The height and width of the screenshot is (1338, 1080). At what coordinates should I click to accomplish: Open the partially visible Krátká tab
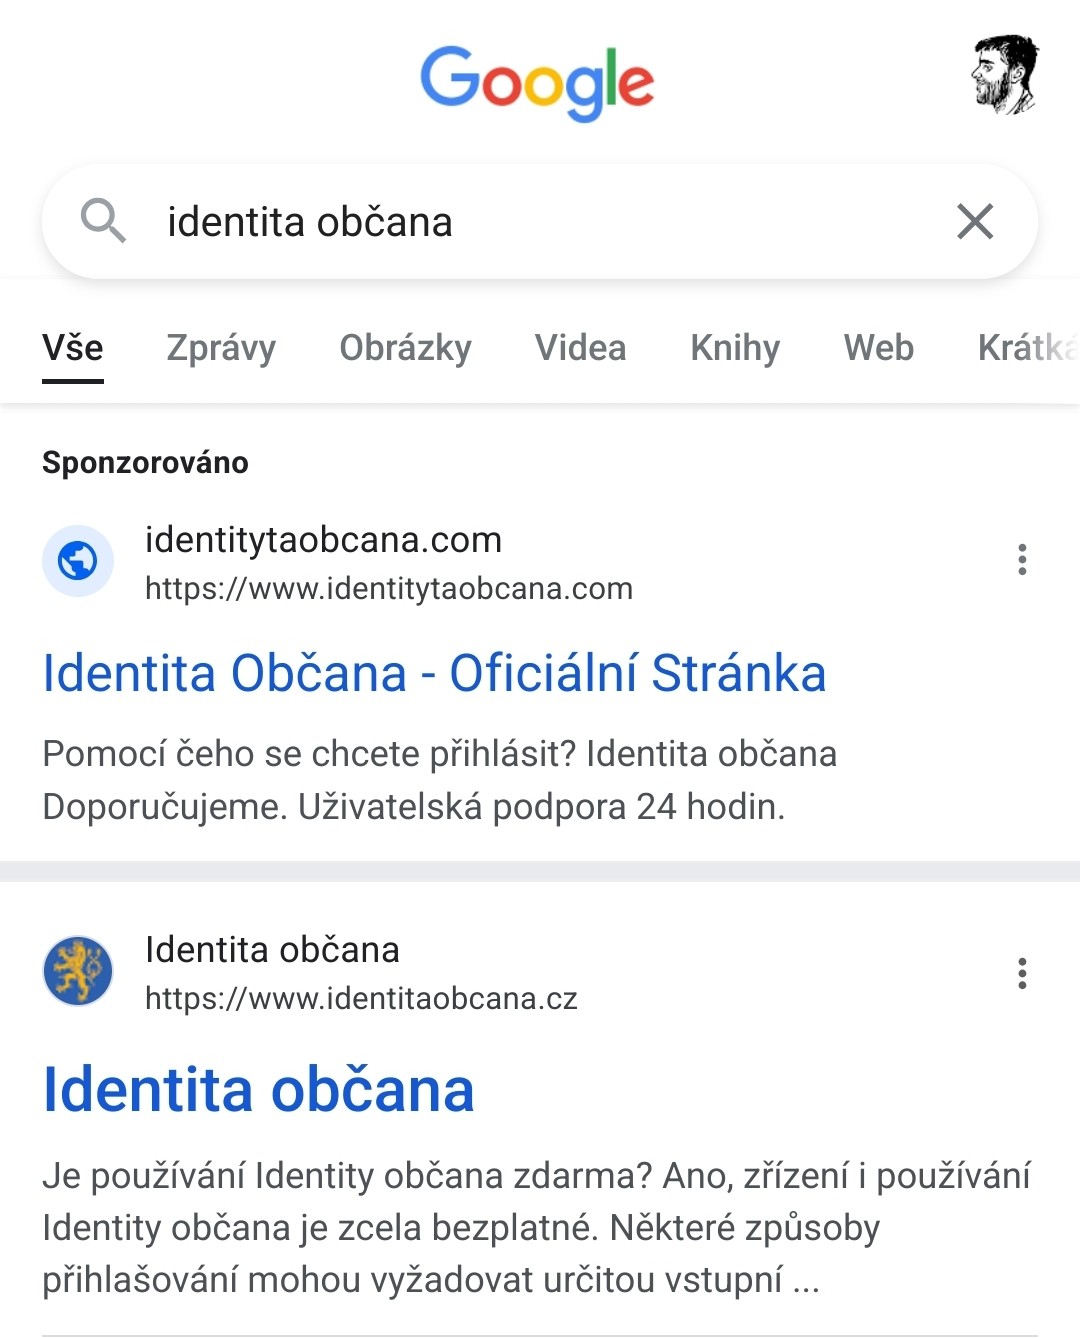pyautogui.click(x=1027, y=348)
